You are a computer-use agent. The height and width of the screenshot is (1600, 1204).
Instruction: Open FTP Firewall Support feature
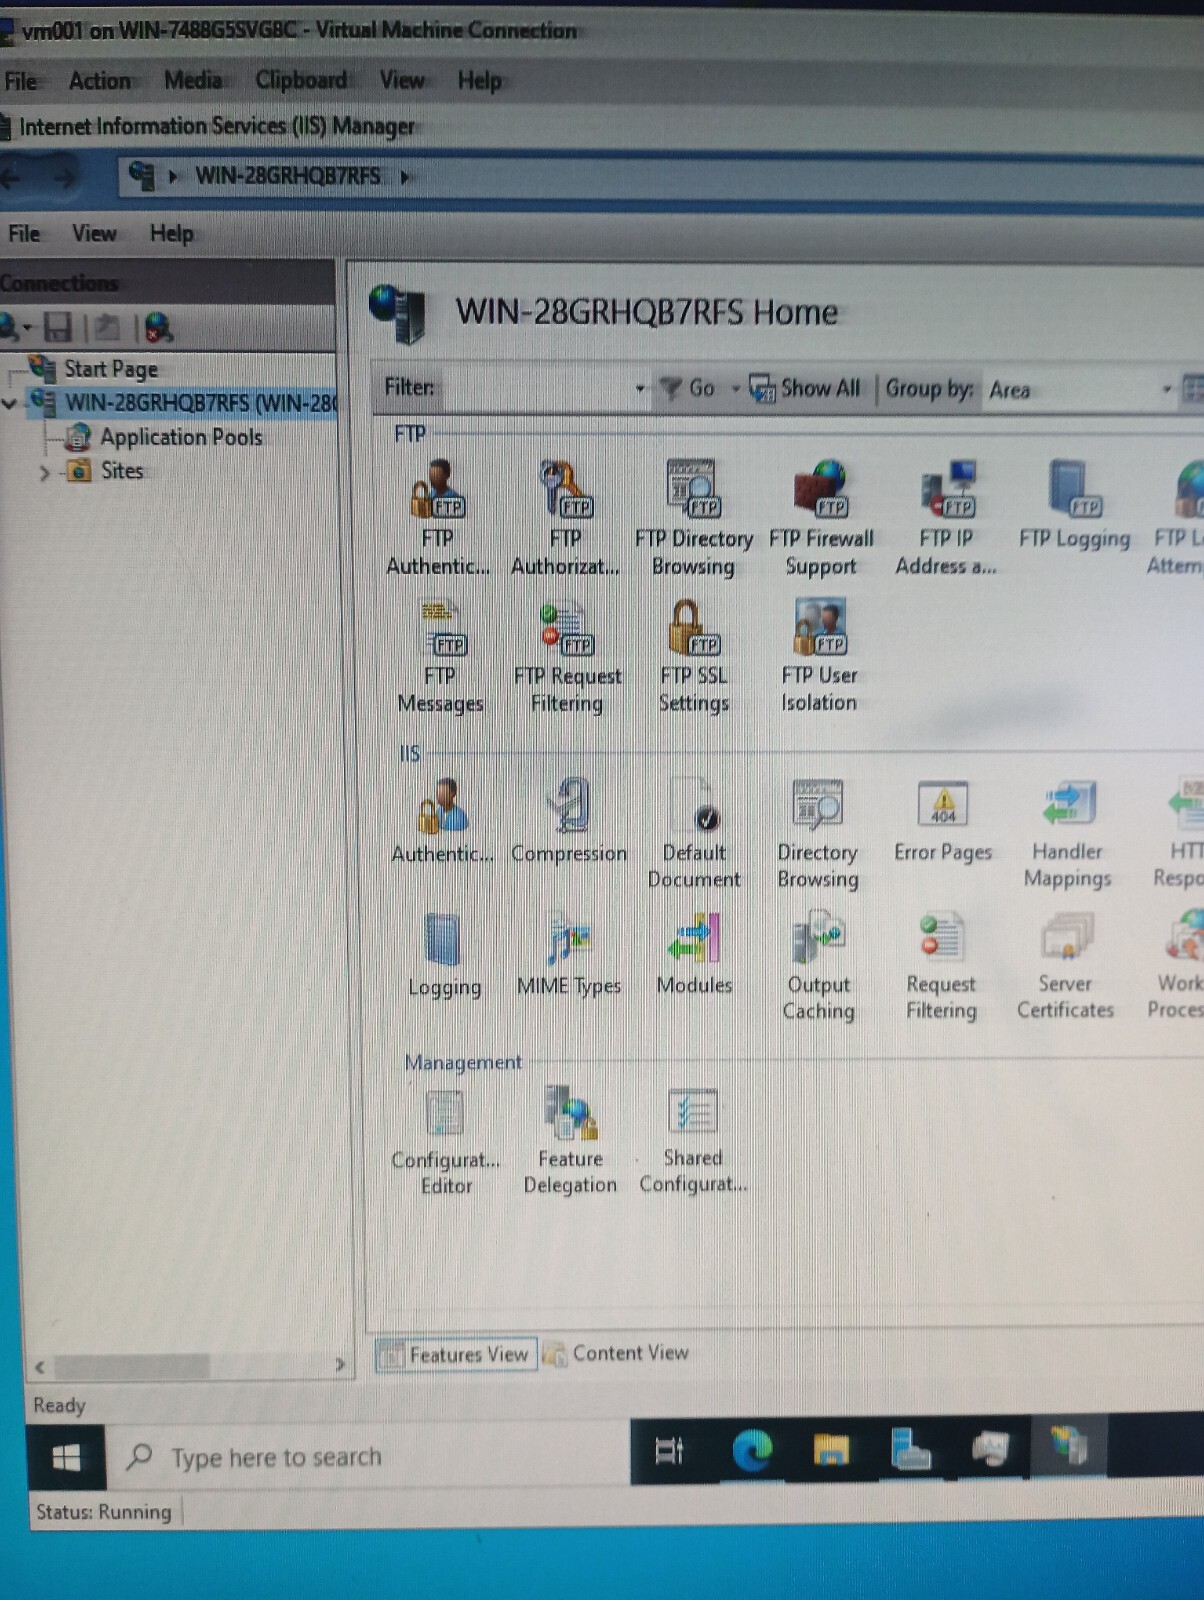(x=821, y=518)
